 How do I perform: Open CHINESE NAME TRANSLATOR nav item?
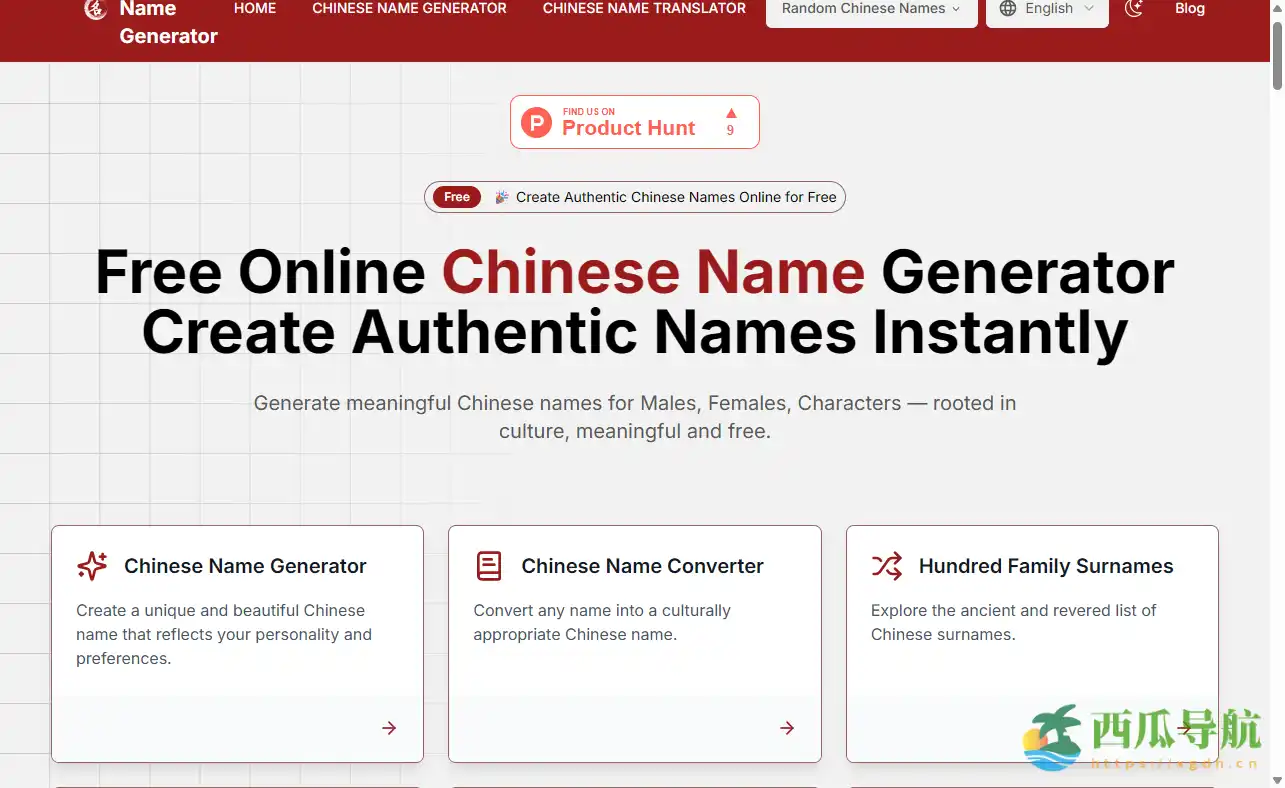[x=644, y=9]
